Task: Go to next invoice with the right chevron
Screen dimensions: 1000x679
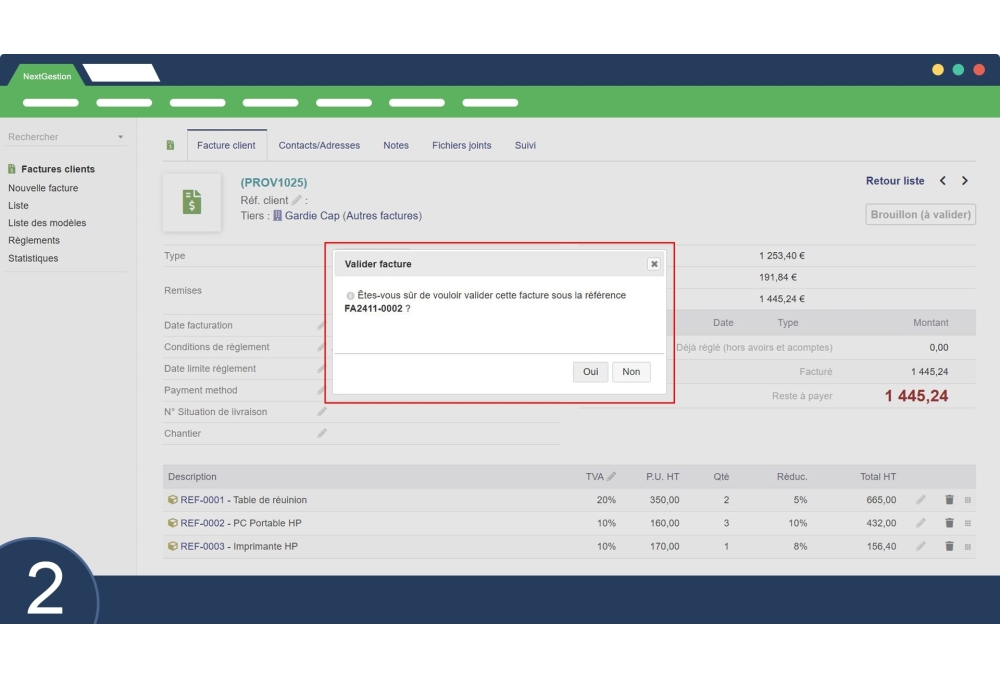Action: [x=964, y=181]
